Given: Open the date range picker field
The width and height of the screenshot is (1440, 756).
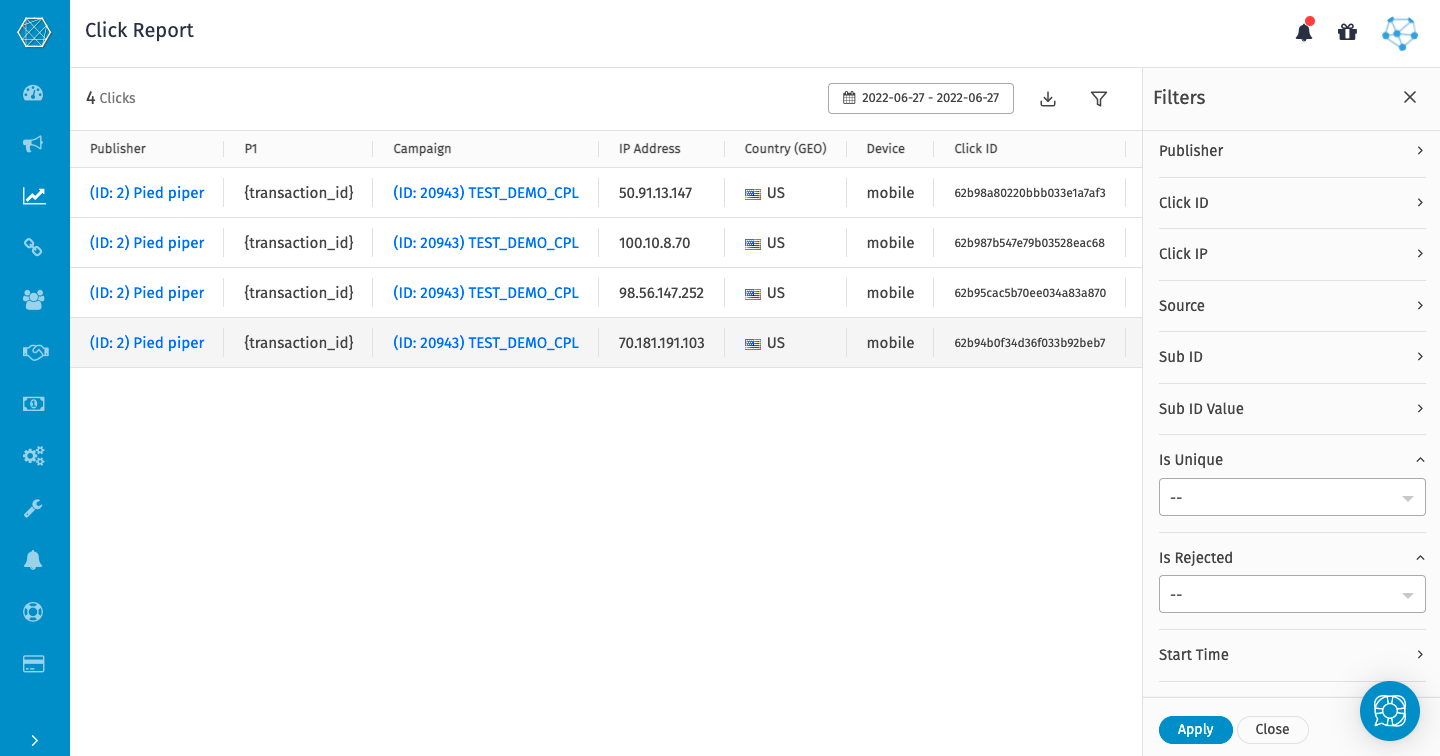Looking at the screenshot, I should tap(921, 98).
